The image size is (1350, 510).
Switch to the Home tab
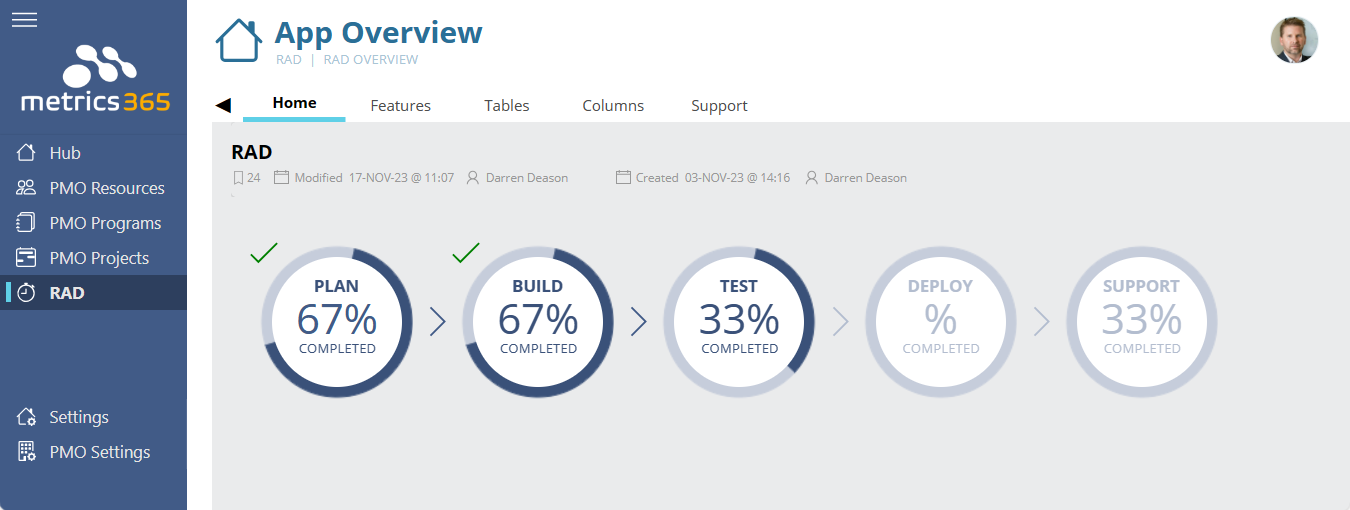tap(294, 103)
